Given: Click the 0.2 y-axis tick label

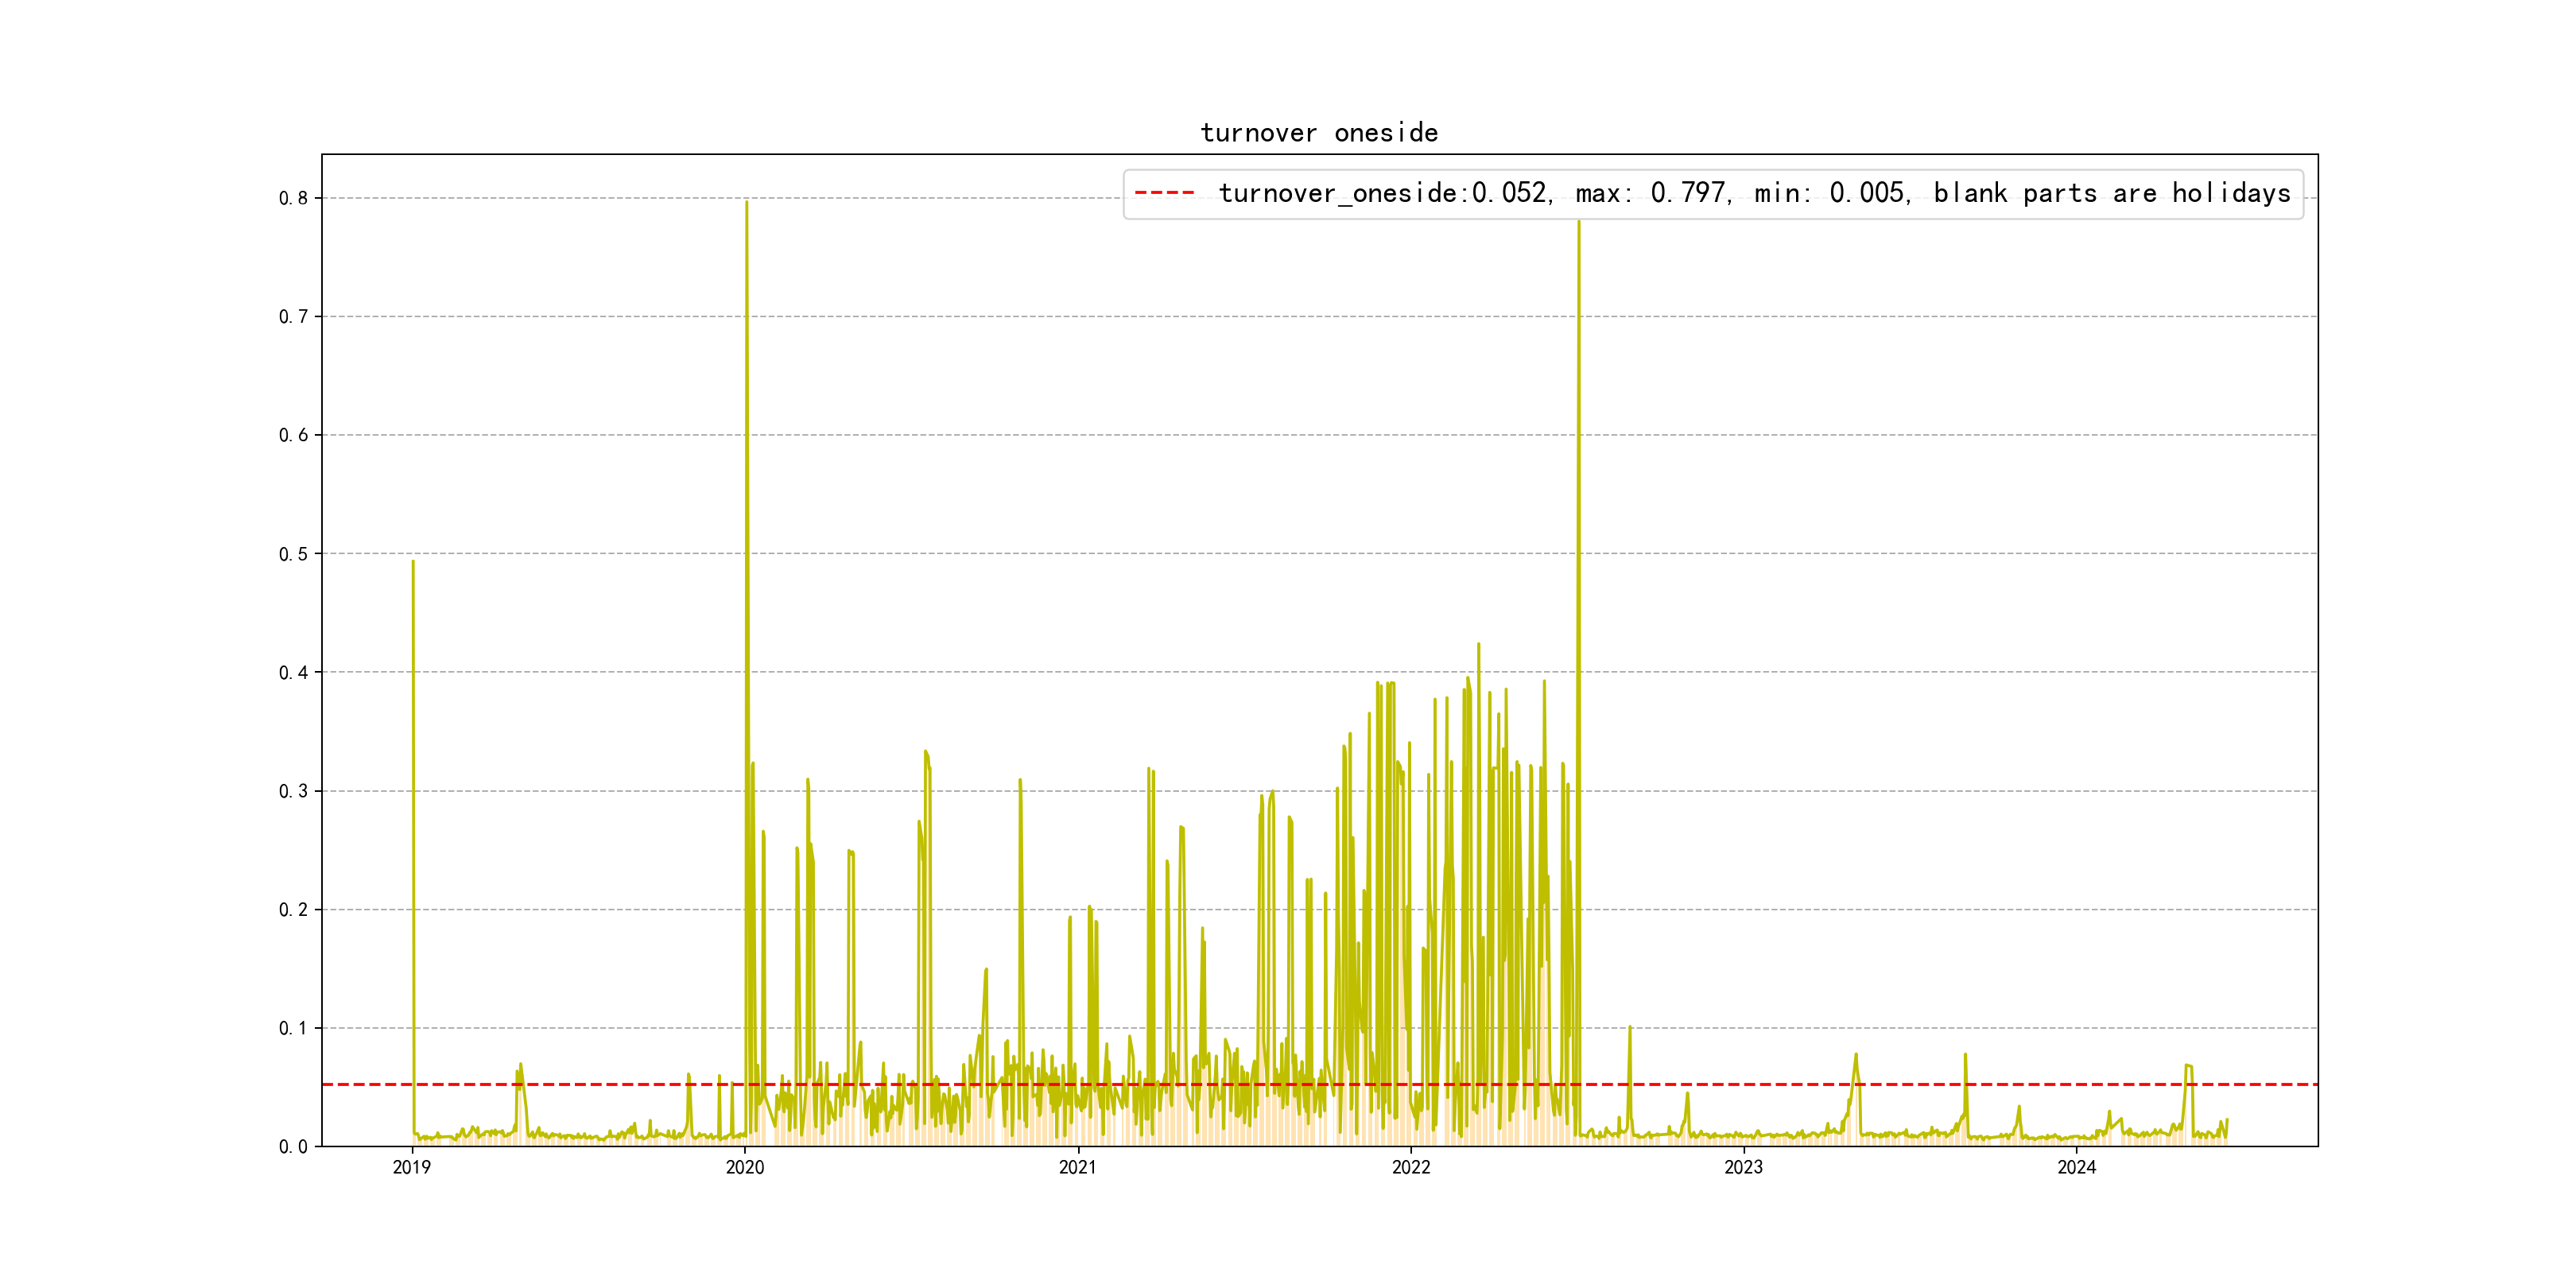Looking at the screenshot, I should pyautogui.click(x=293, y=909).
